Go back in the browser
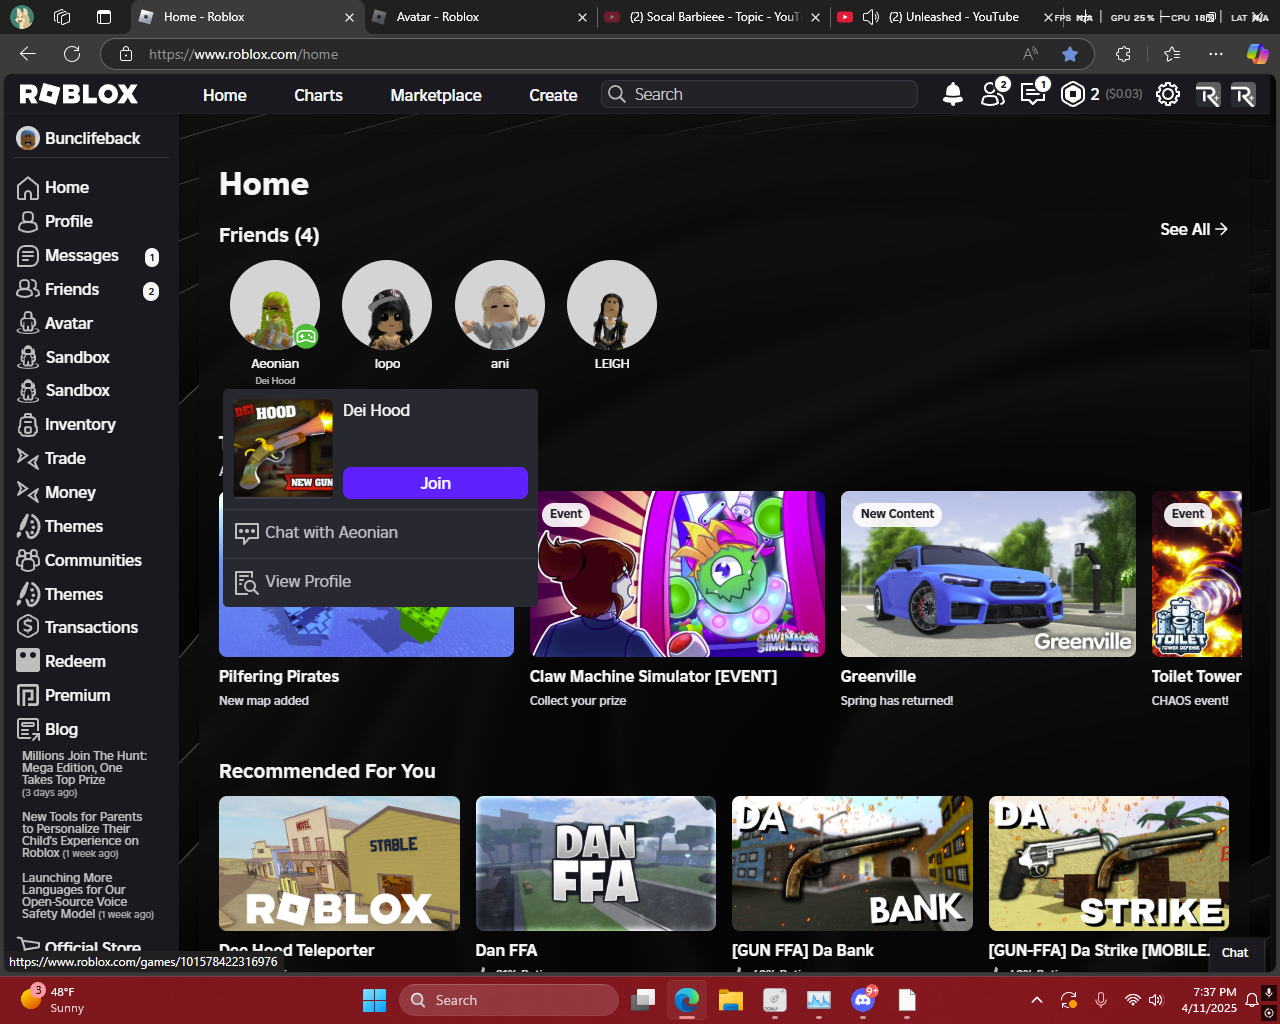1280x1024 pixels. [x=28, y=54]
